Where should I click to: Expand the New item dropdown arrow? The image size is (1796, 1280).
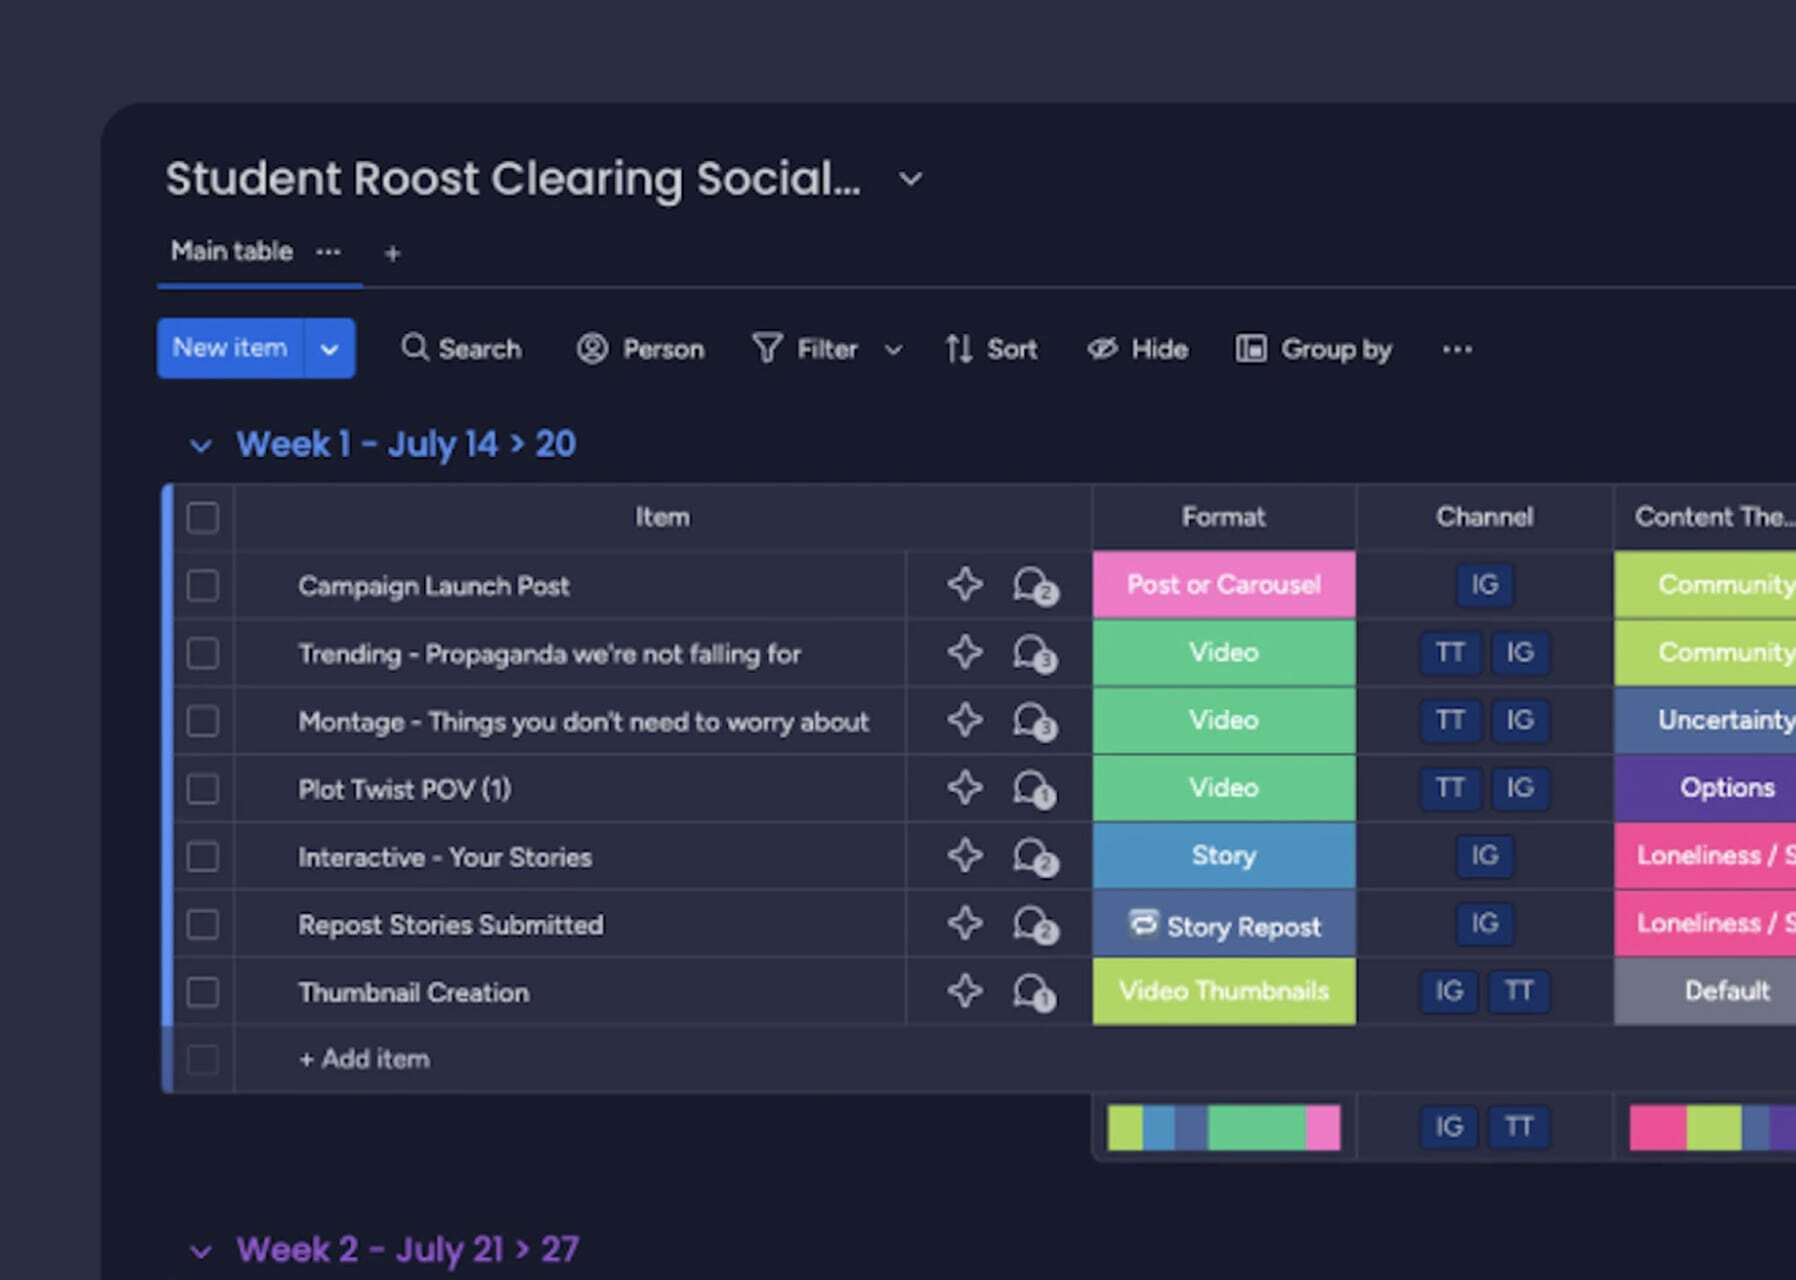click(329, 349)
